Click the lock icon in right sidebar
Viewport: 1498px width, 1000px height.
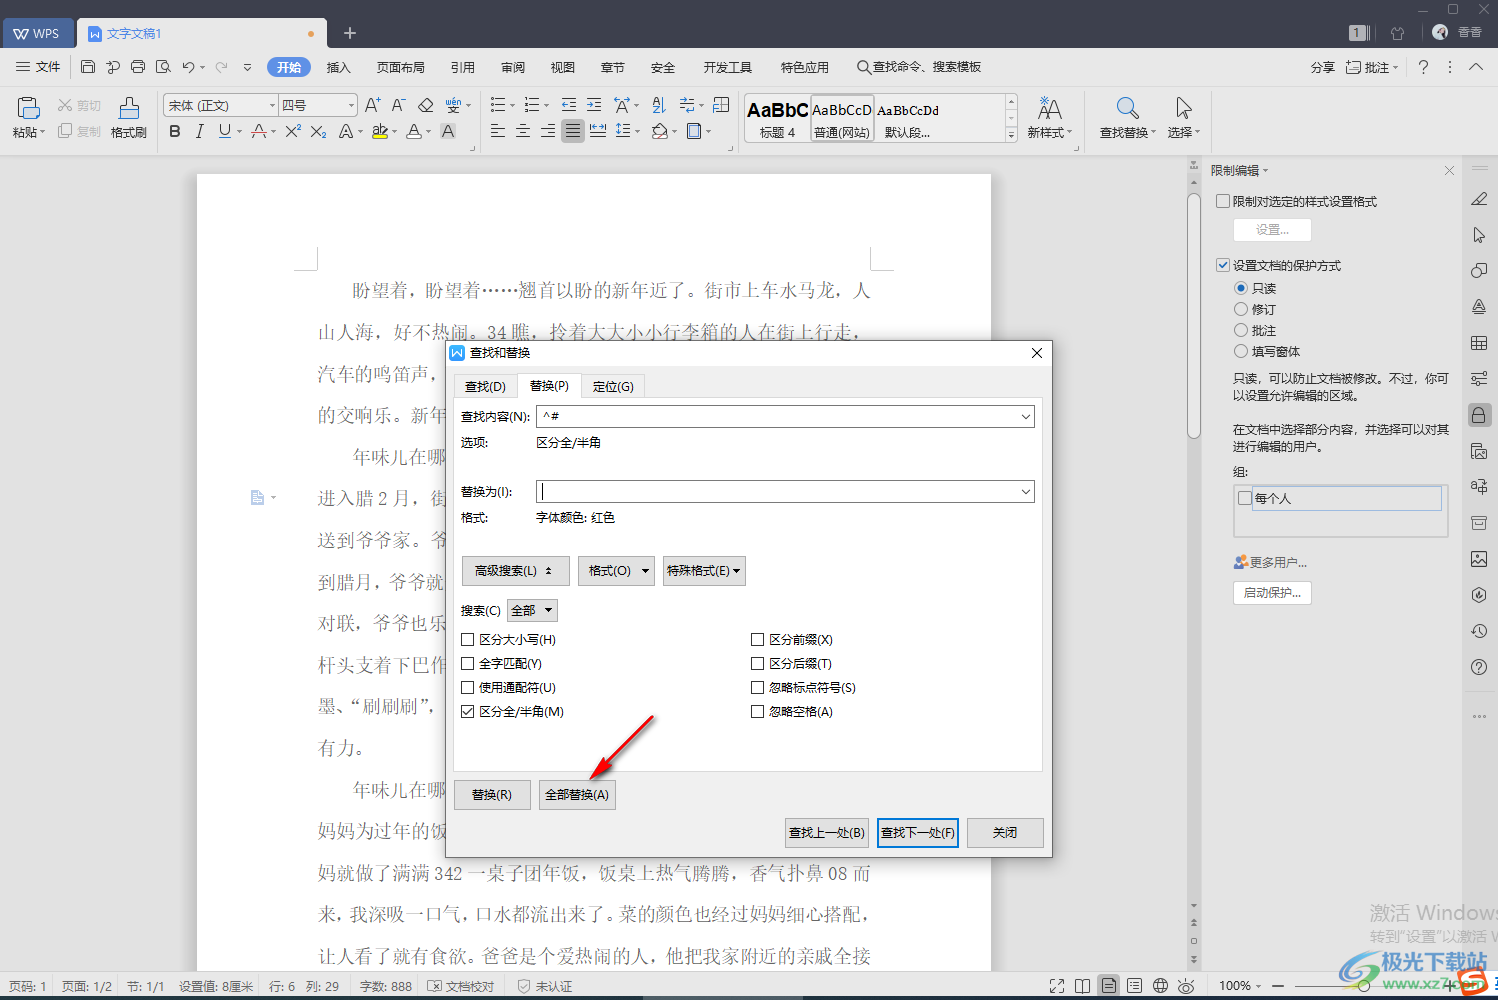coord(1479,414)
